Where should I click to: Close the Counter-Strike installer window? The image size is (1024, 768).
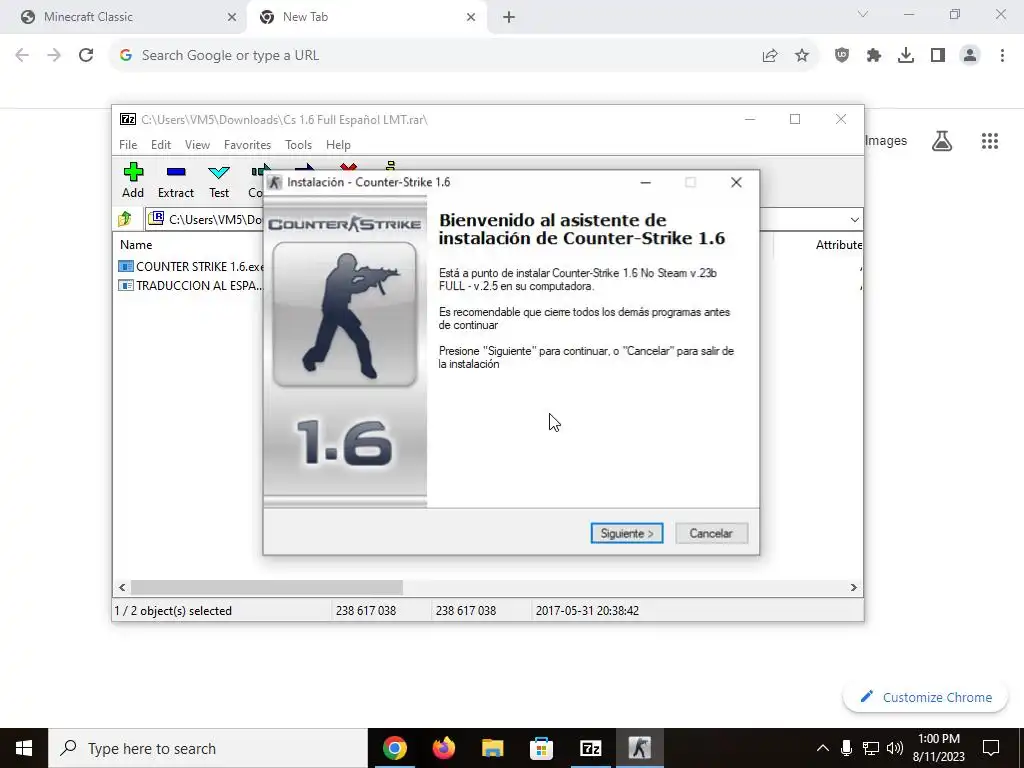tap(736, 182)
